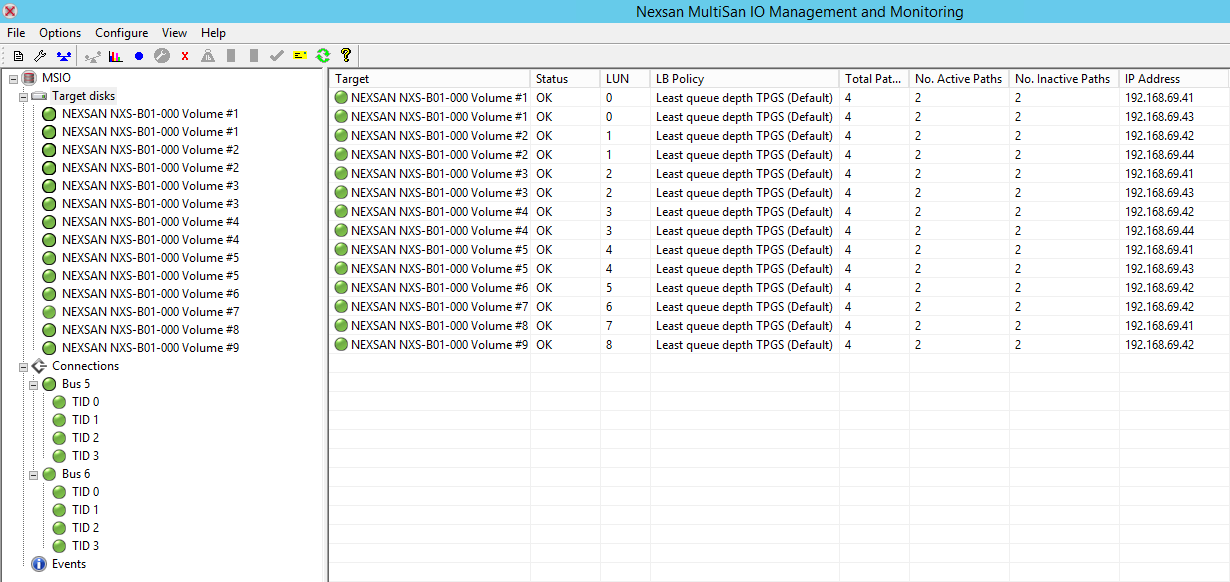Click the gray weight toolbar icon
This screenshot has height=582, width=1230.
(x=208, y=56)
